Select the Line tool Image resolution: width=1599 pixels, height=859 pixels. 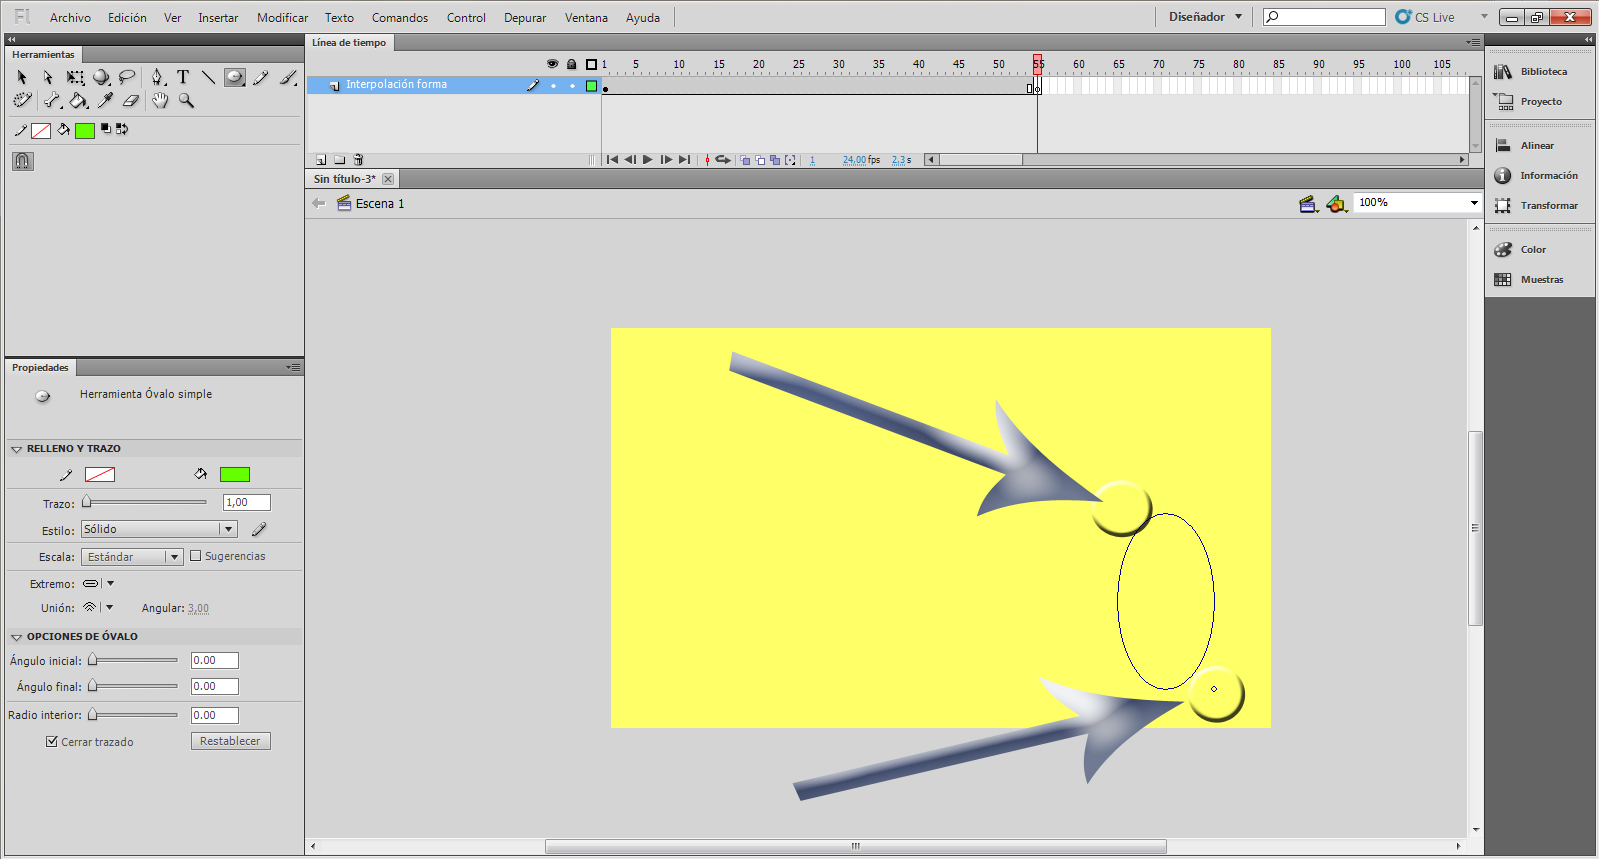[208, 77]
